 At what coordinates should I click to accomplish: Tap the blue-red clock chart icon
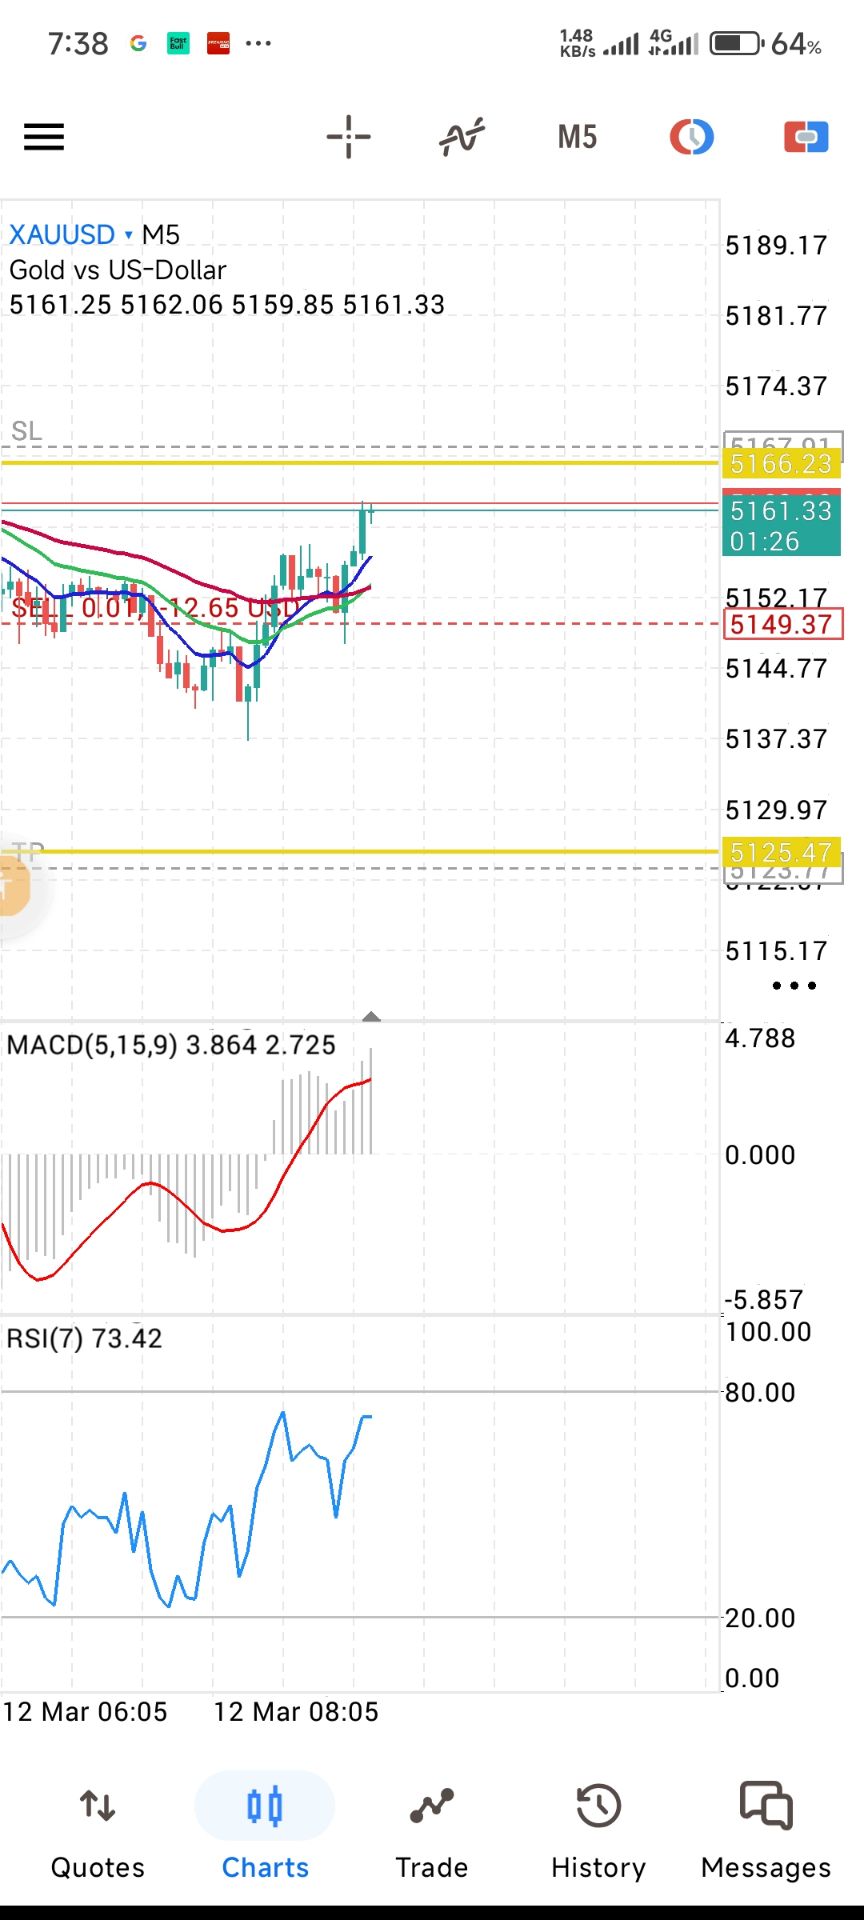coord(691,137)
